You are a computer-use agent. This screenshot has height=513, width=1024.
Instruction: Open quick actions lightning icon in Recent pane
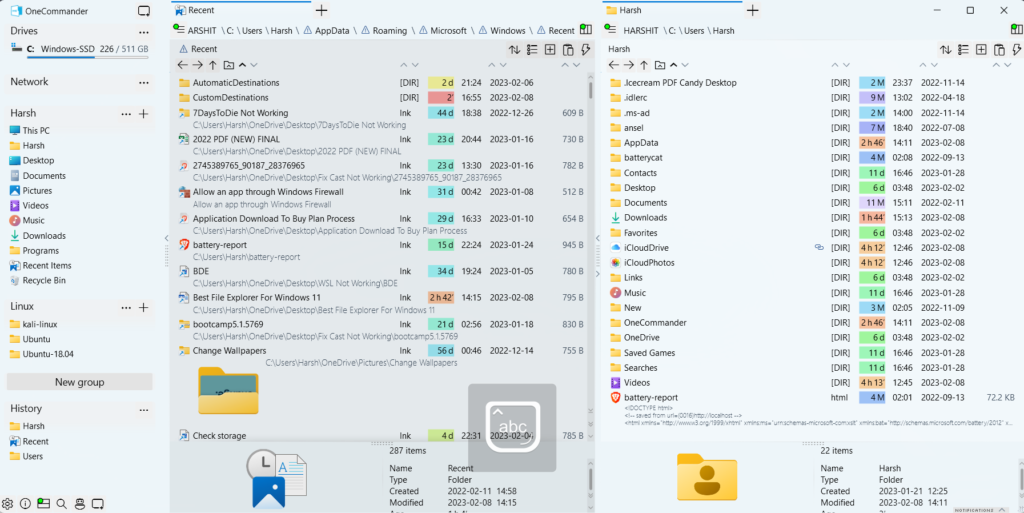point(585,50)
